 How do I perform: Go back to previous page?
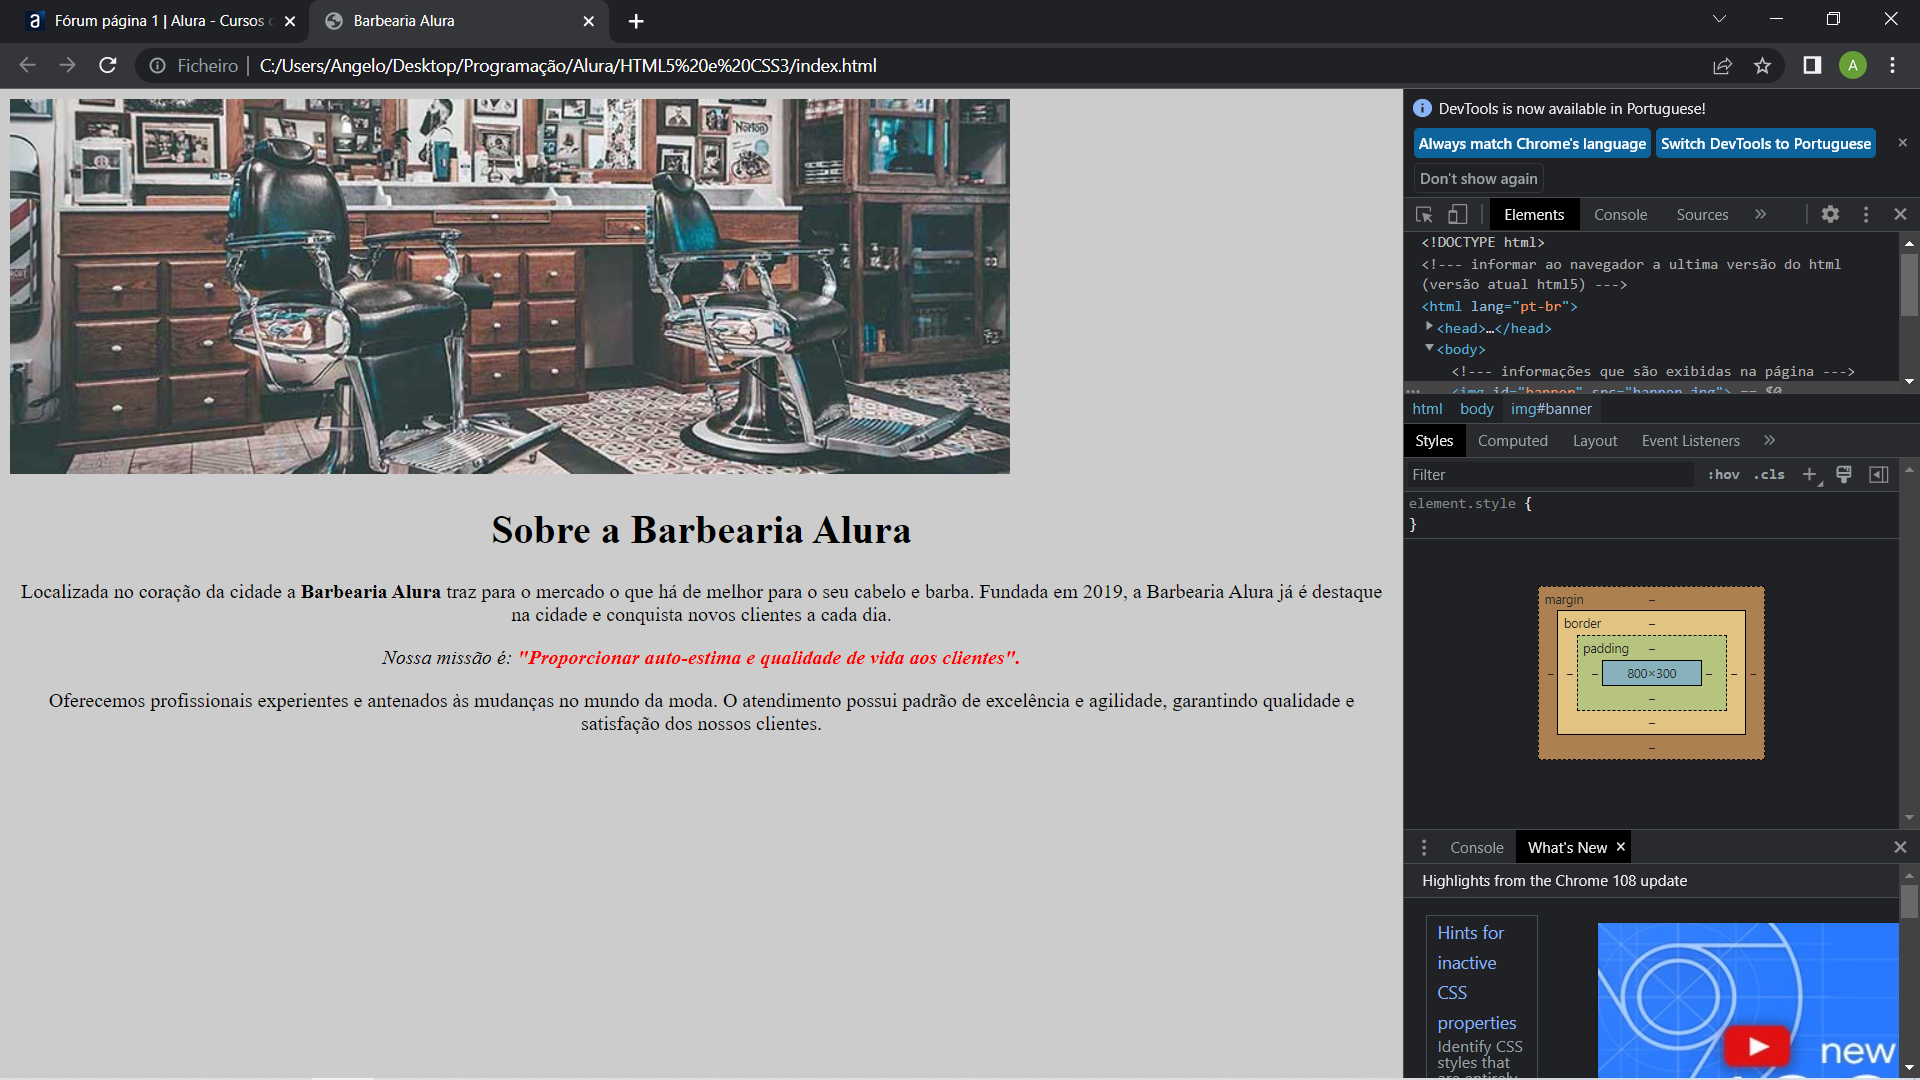point(27,65)
